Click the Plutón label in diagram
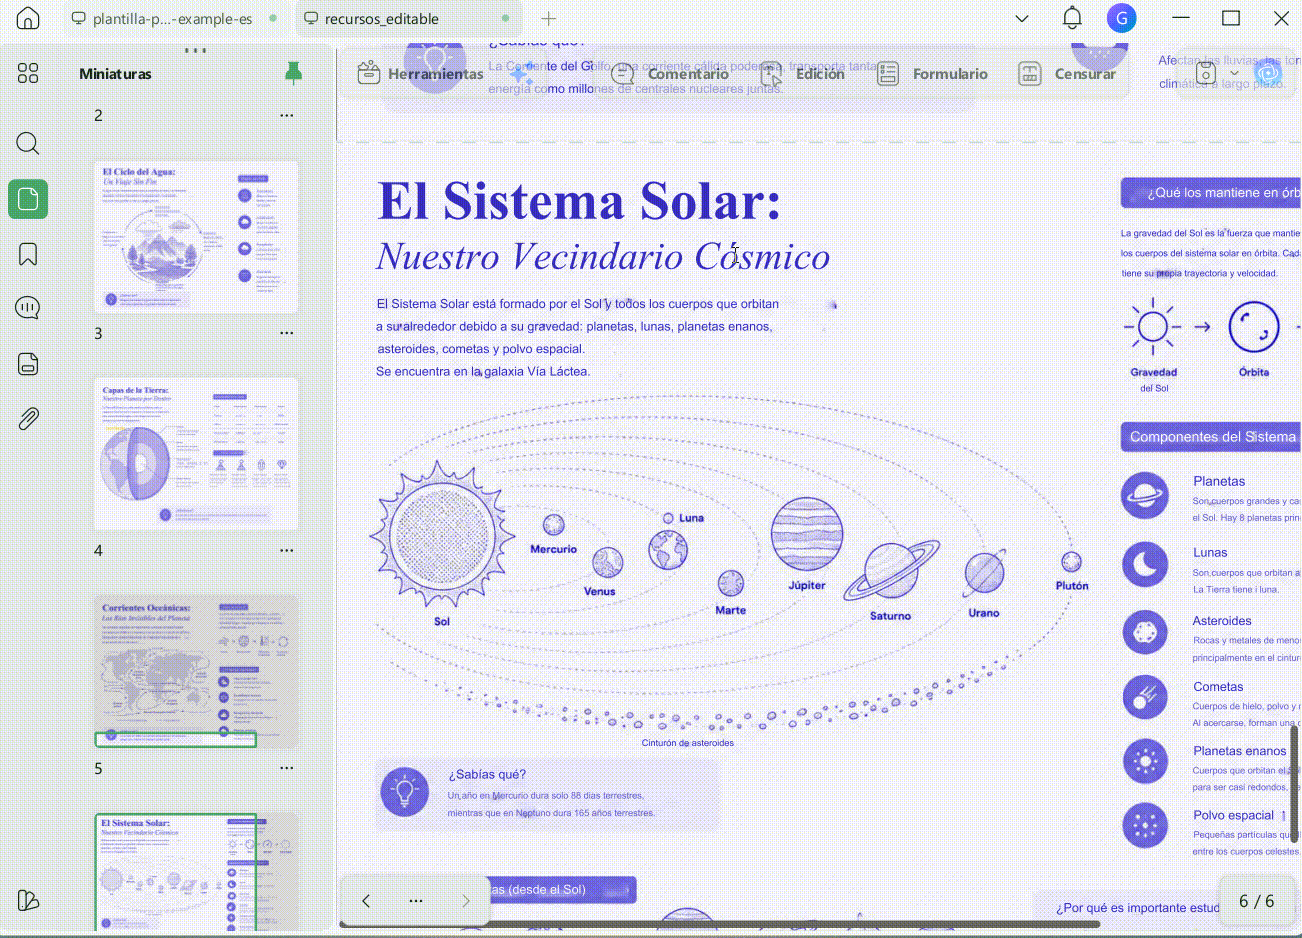Viewport: 1302px width, 938px height. click(1072, 585)
